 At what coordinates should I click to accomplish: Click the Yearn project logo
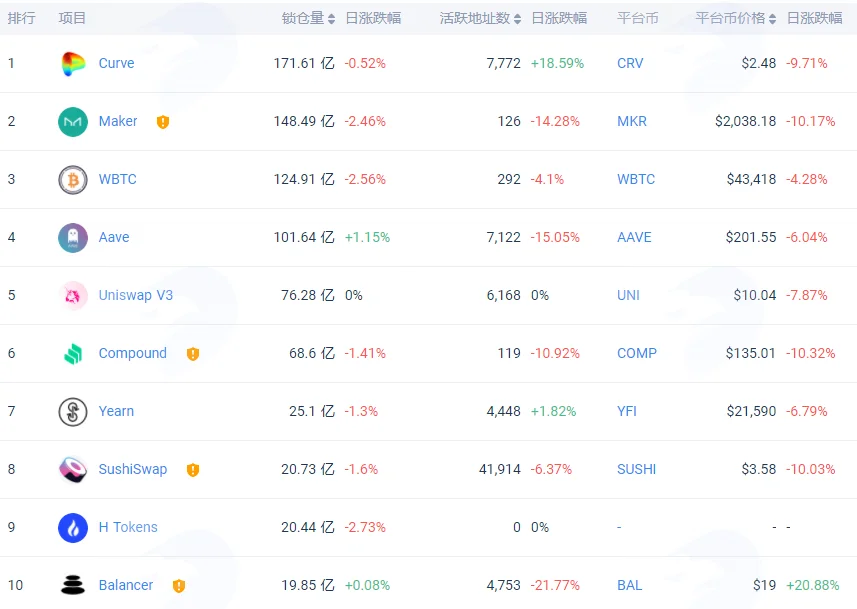[73, 411]
